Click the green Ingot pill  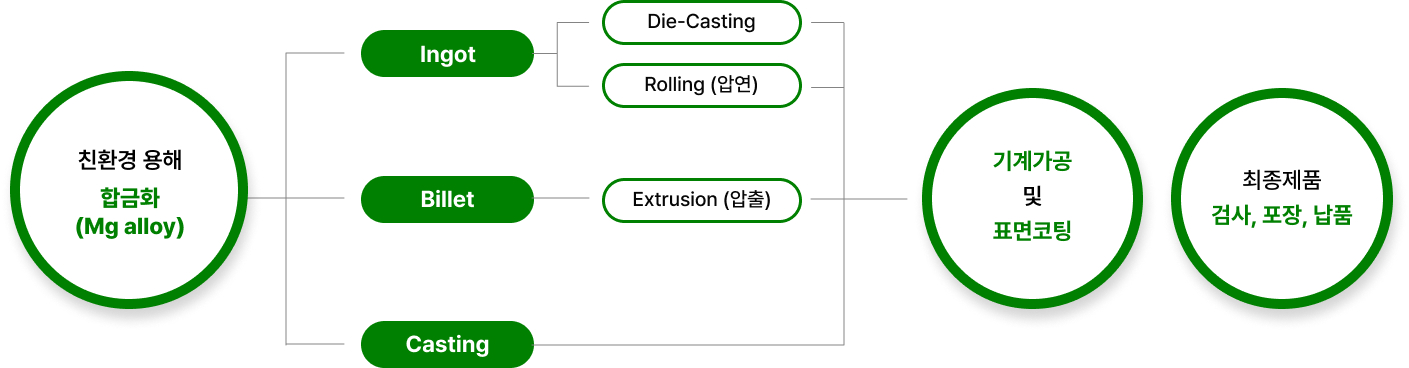click(x=447, y=54)
